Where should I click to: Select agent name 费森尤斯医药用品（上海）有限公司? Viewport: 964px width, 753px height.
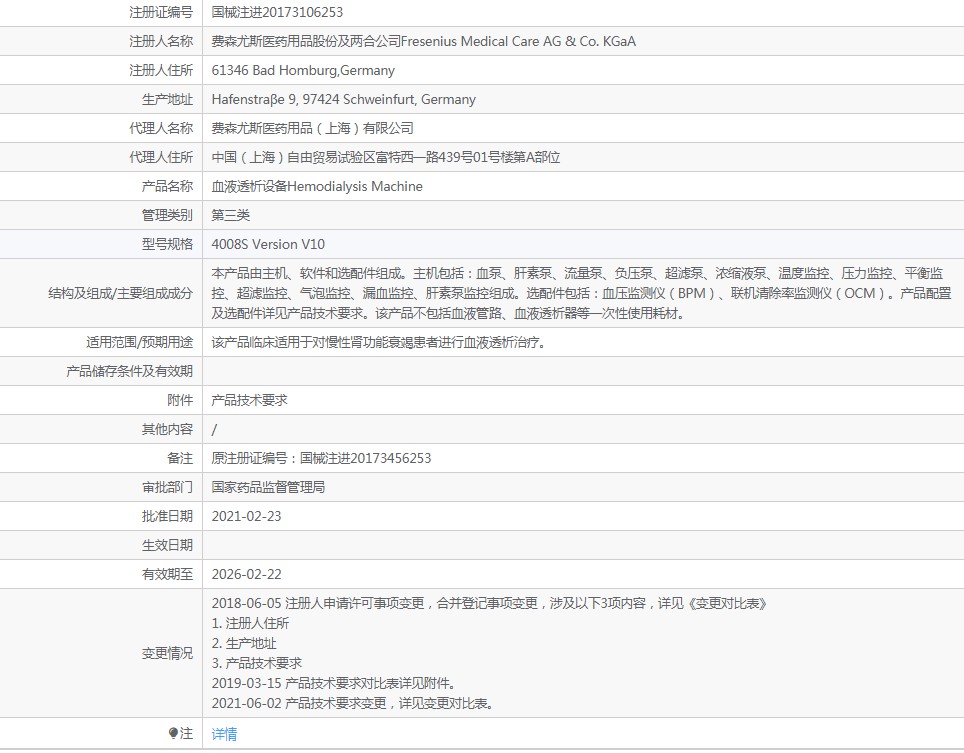(x=312, y=128)
